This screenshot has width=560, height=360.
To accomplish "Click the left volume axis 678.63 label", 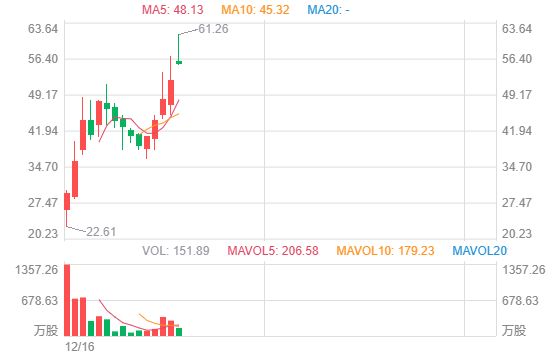I will click(39, 301).
